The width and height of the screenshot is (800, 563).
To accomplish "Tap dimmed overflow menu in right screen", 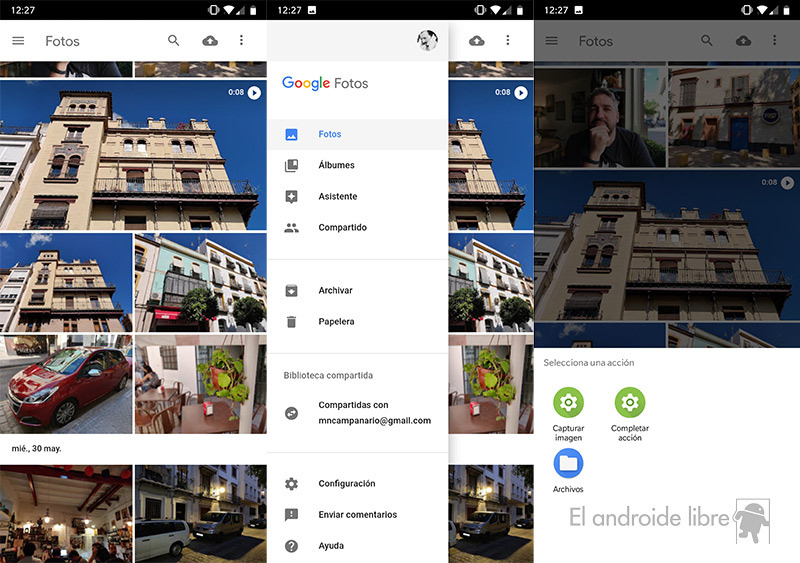I will [x=774, y=40].
